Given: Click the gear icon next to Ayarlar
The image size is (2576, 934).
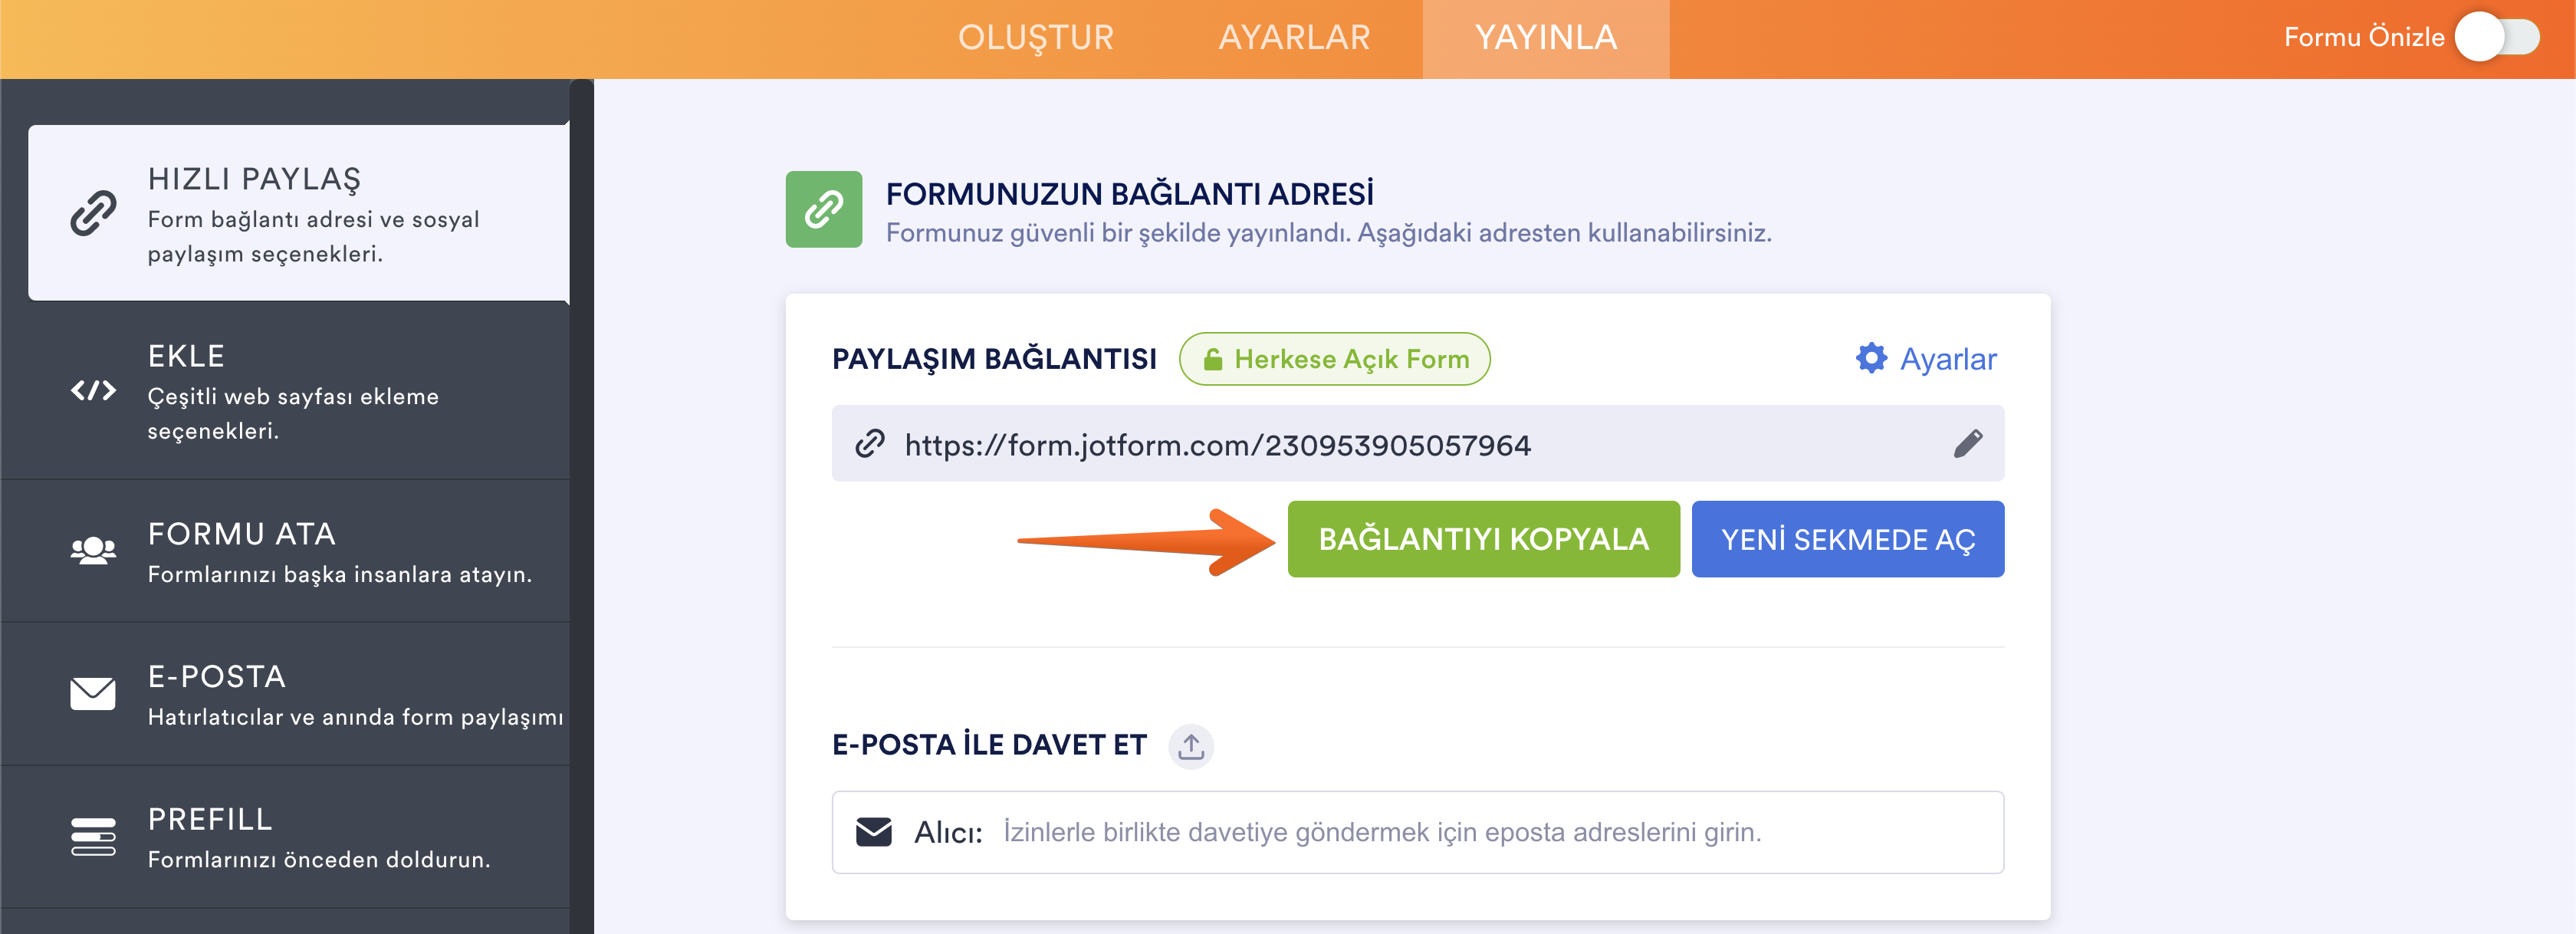Looking at the screenshot, I should pyautogui.click(x=1871, y=358).
